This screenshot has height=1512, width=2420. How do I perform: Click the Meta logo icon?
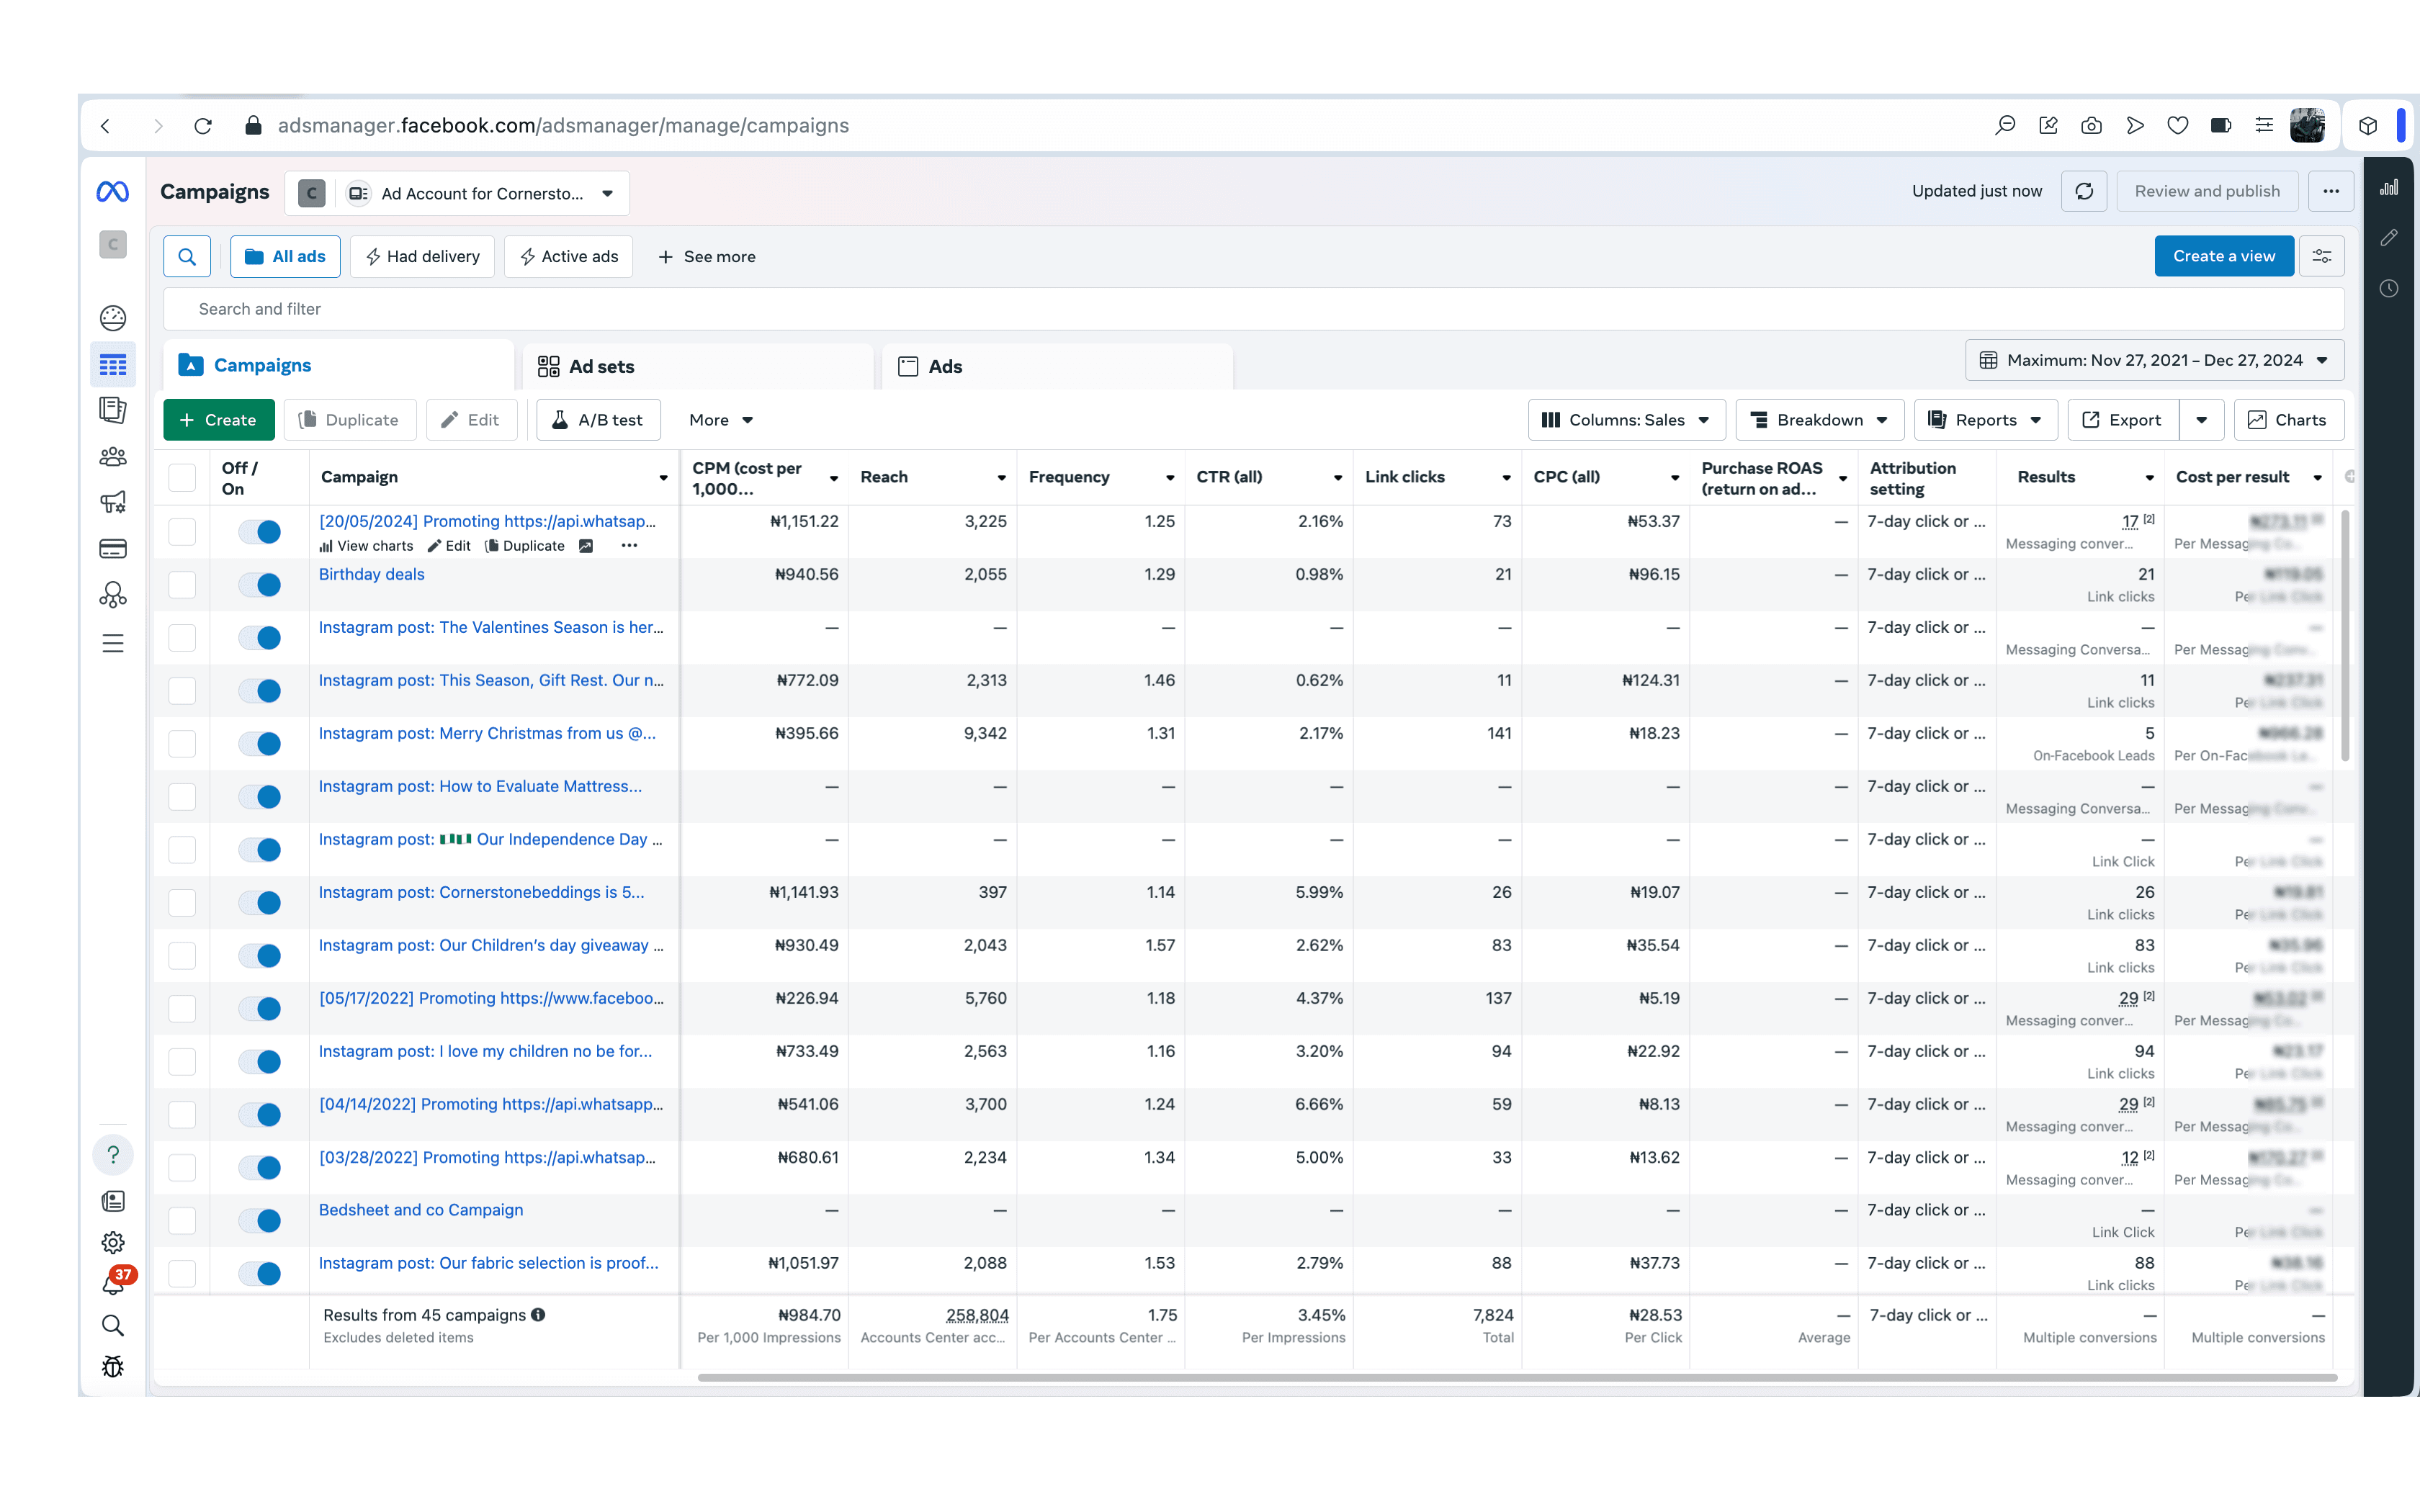click(113, 191)
